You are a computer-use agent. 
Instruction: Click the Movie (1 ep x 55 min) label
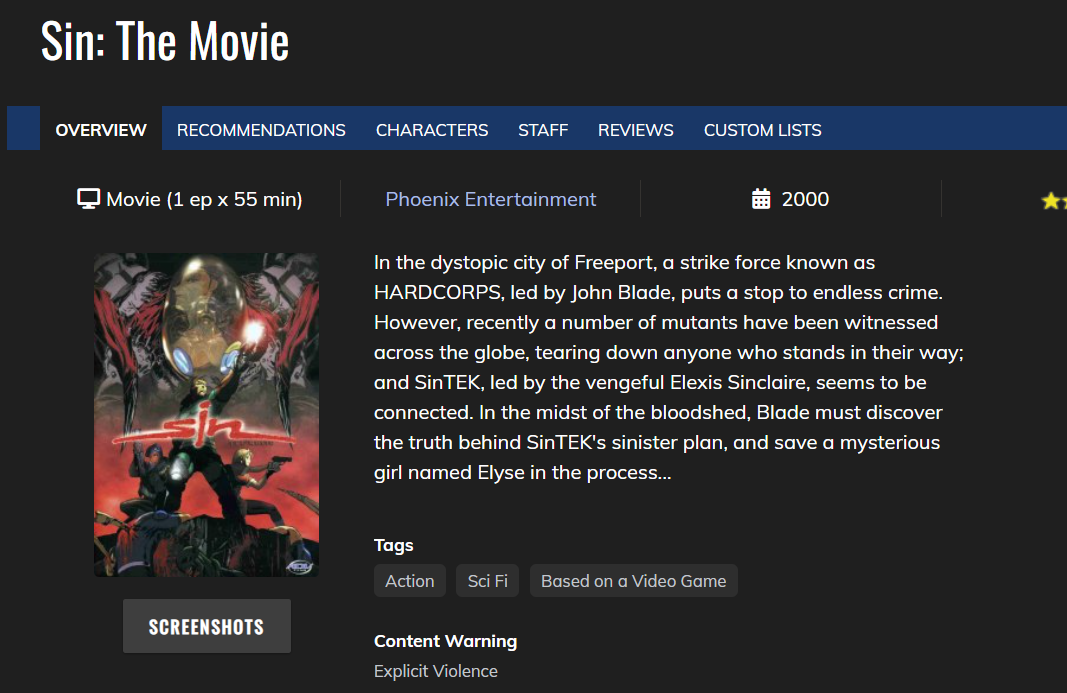pos(204,199)
